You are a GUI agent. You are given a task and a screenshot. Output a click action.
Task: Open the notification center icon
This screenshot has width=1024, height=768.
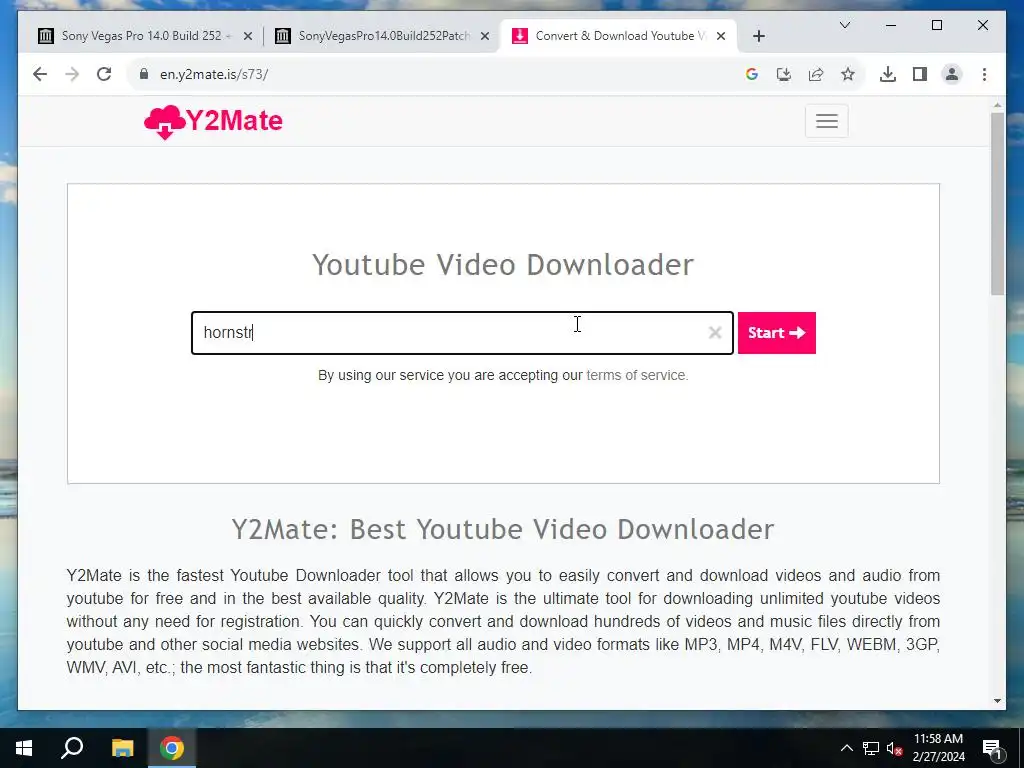tap(992, 749)
